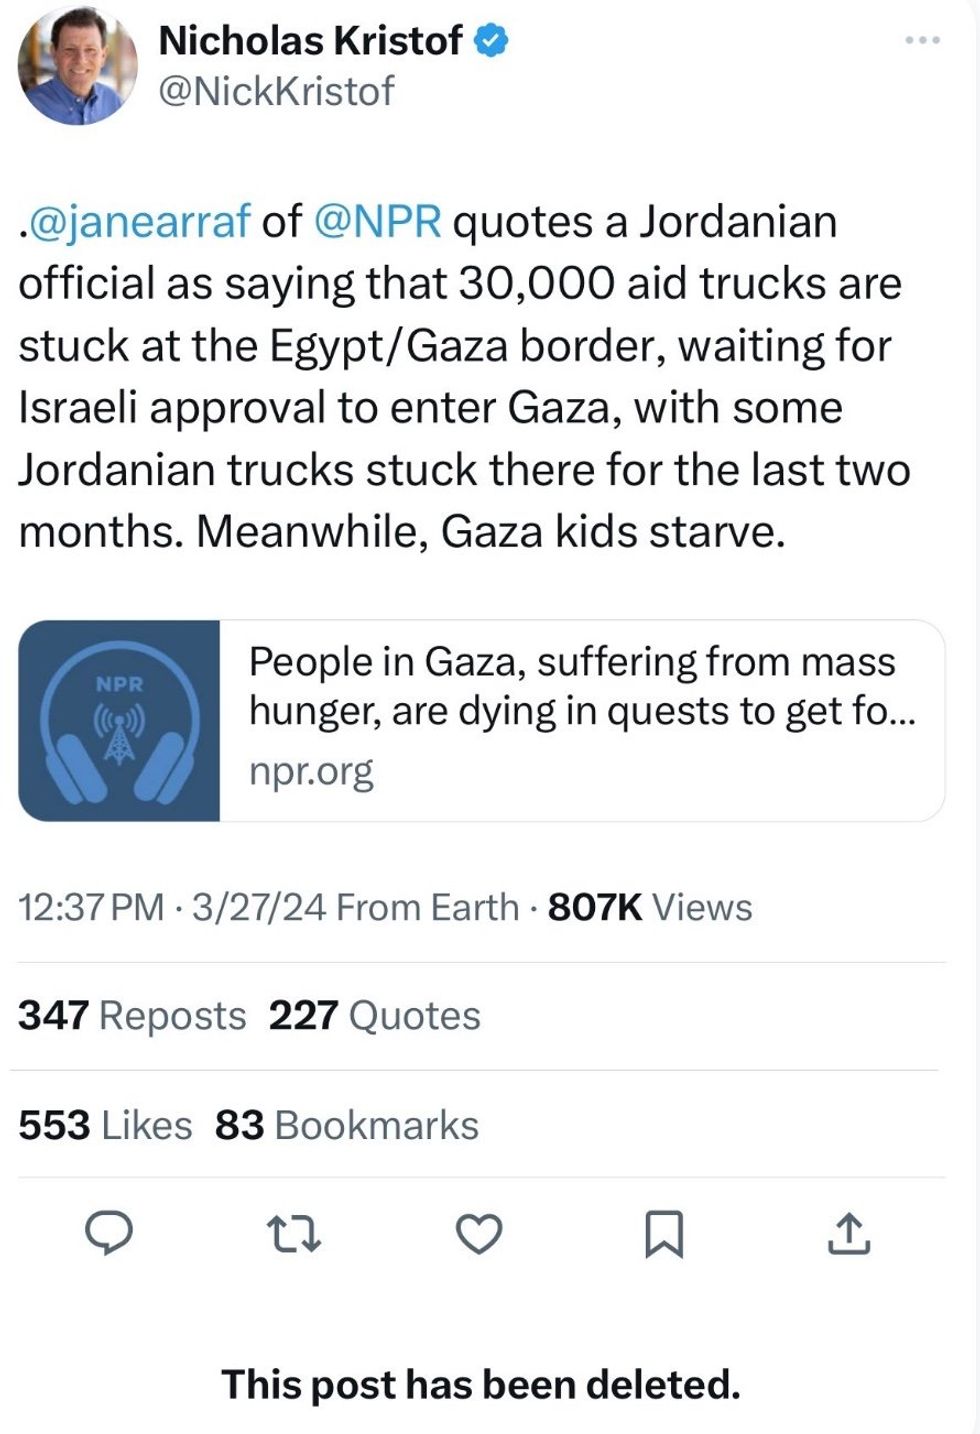View the 227 Quotes list
The height and width of the screenshot is (1434, 980).
[374, 1015]
